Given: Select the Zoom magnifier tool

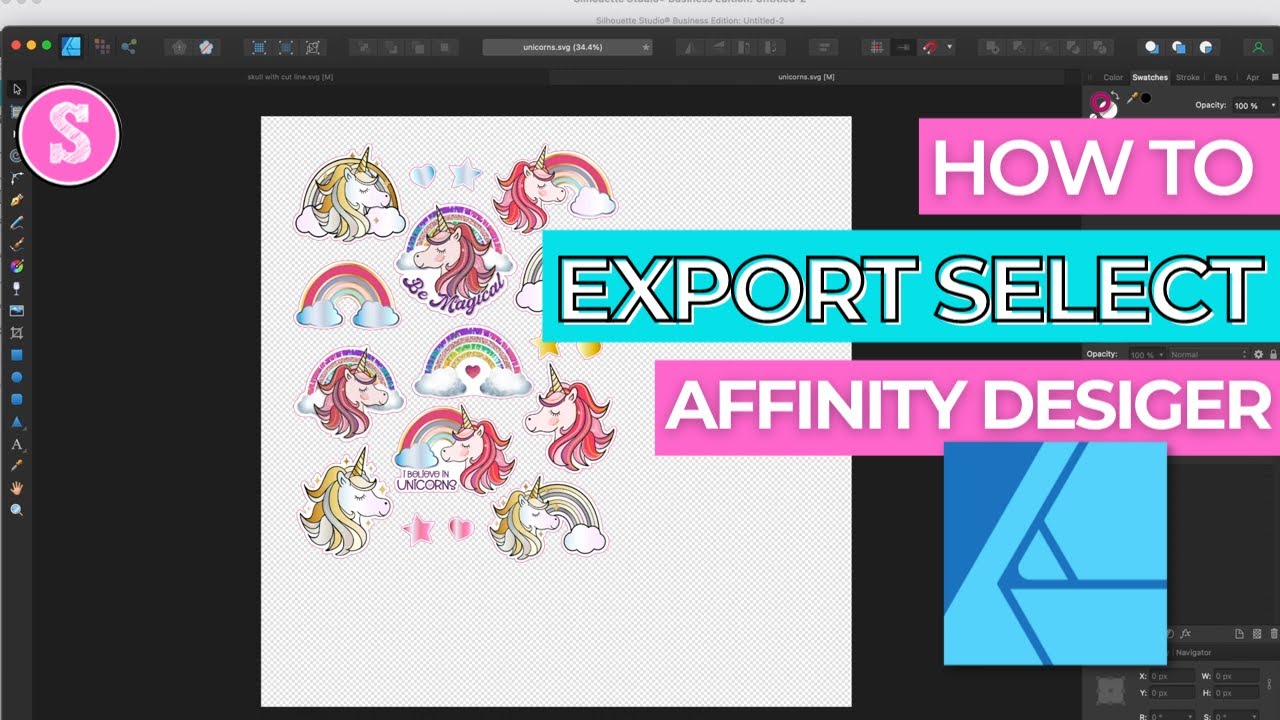Looking at the screenshot, I should tap(17, 510).
